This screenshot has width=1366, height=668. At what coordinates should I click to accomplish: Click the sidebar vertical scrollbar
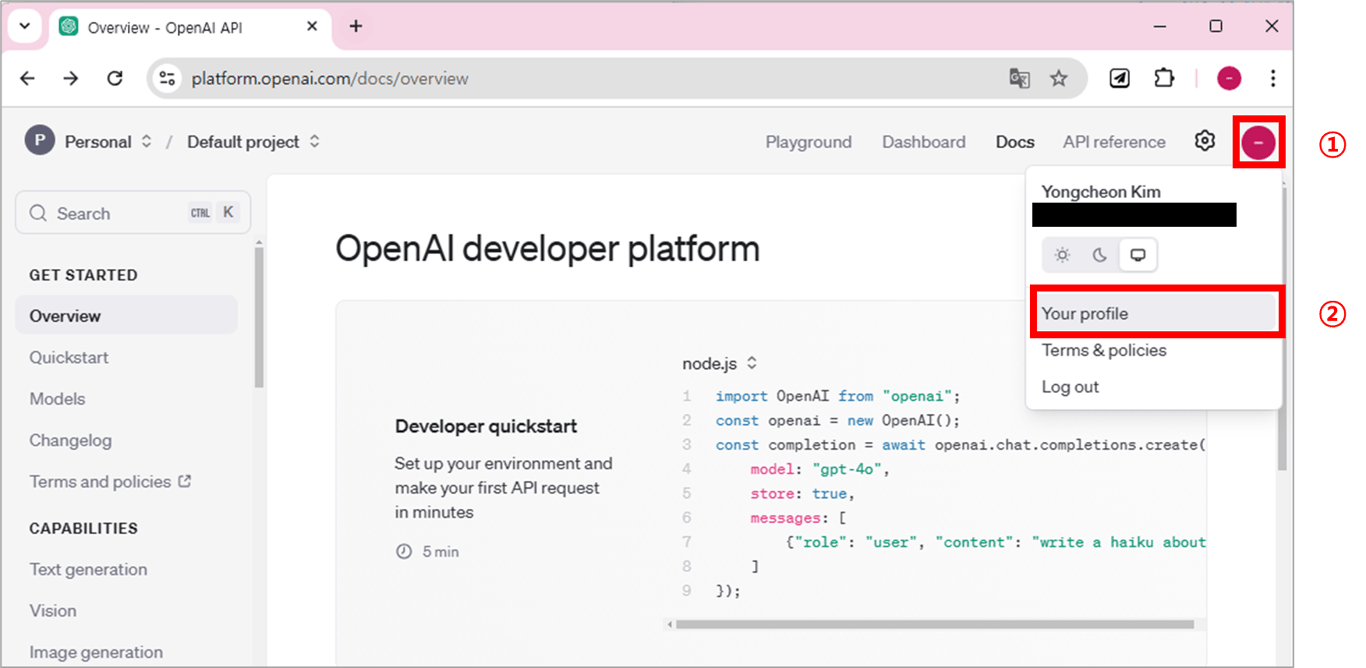[x=259, y=318]
